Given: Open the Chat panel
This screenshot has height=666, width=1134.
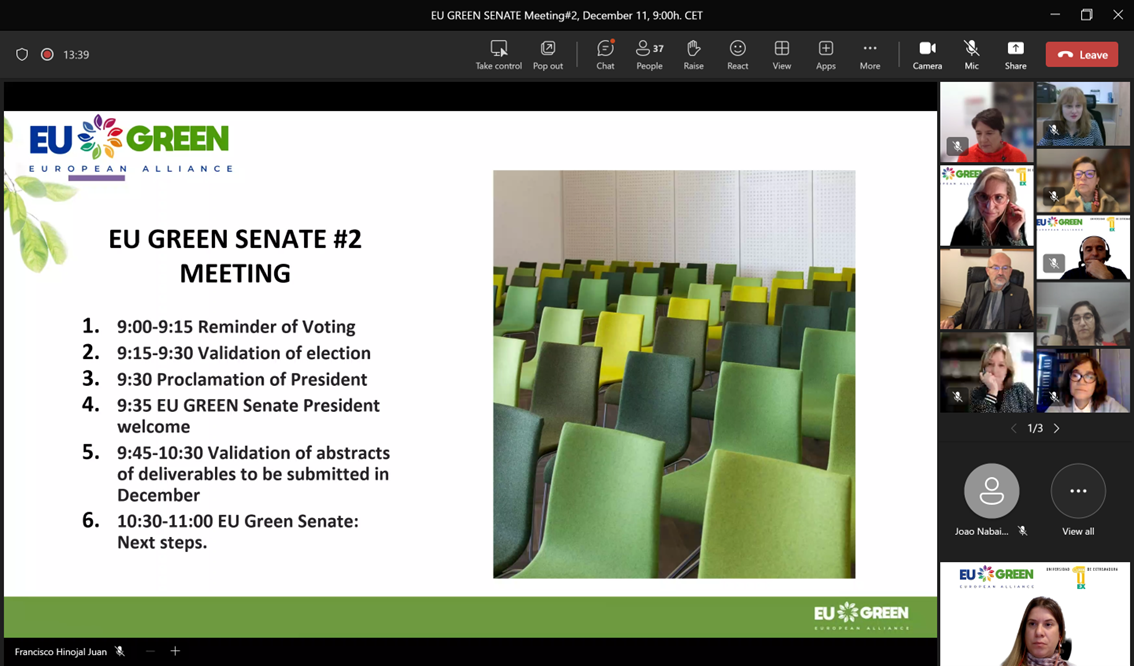Looking at the screenshot, I should 604,54.
